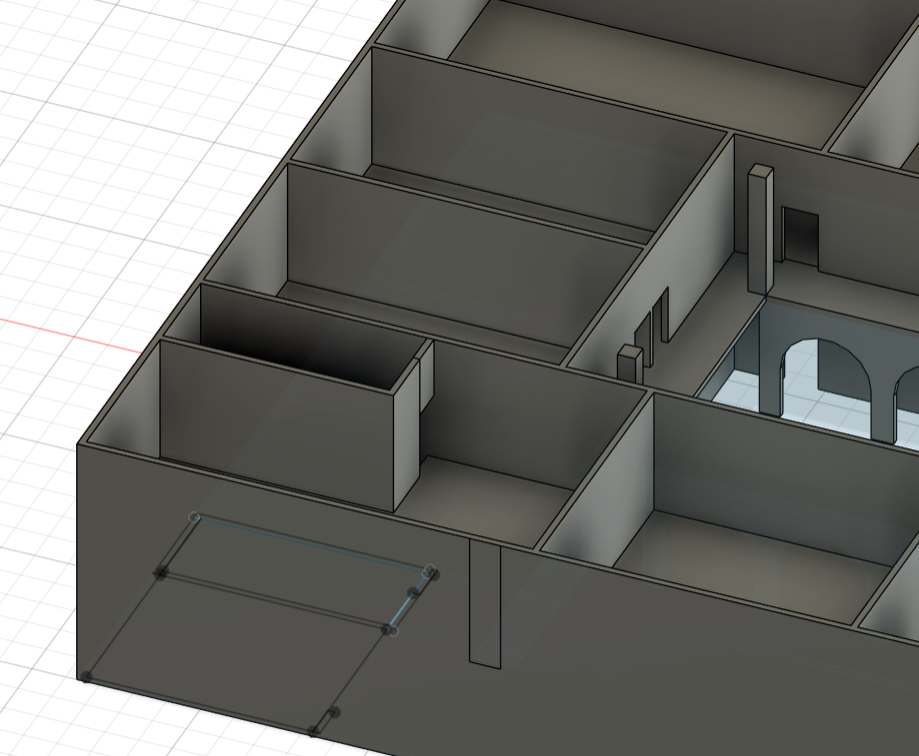
Task: Click the red origin axis line on the grid
Action: [x=70, y=336]
